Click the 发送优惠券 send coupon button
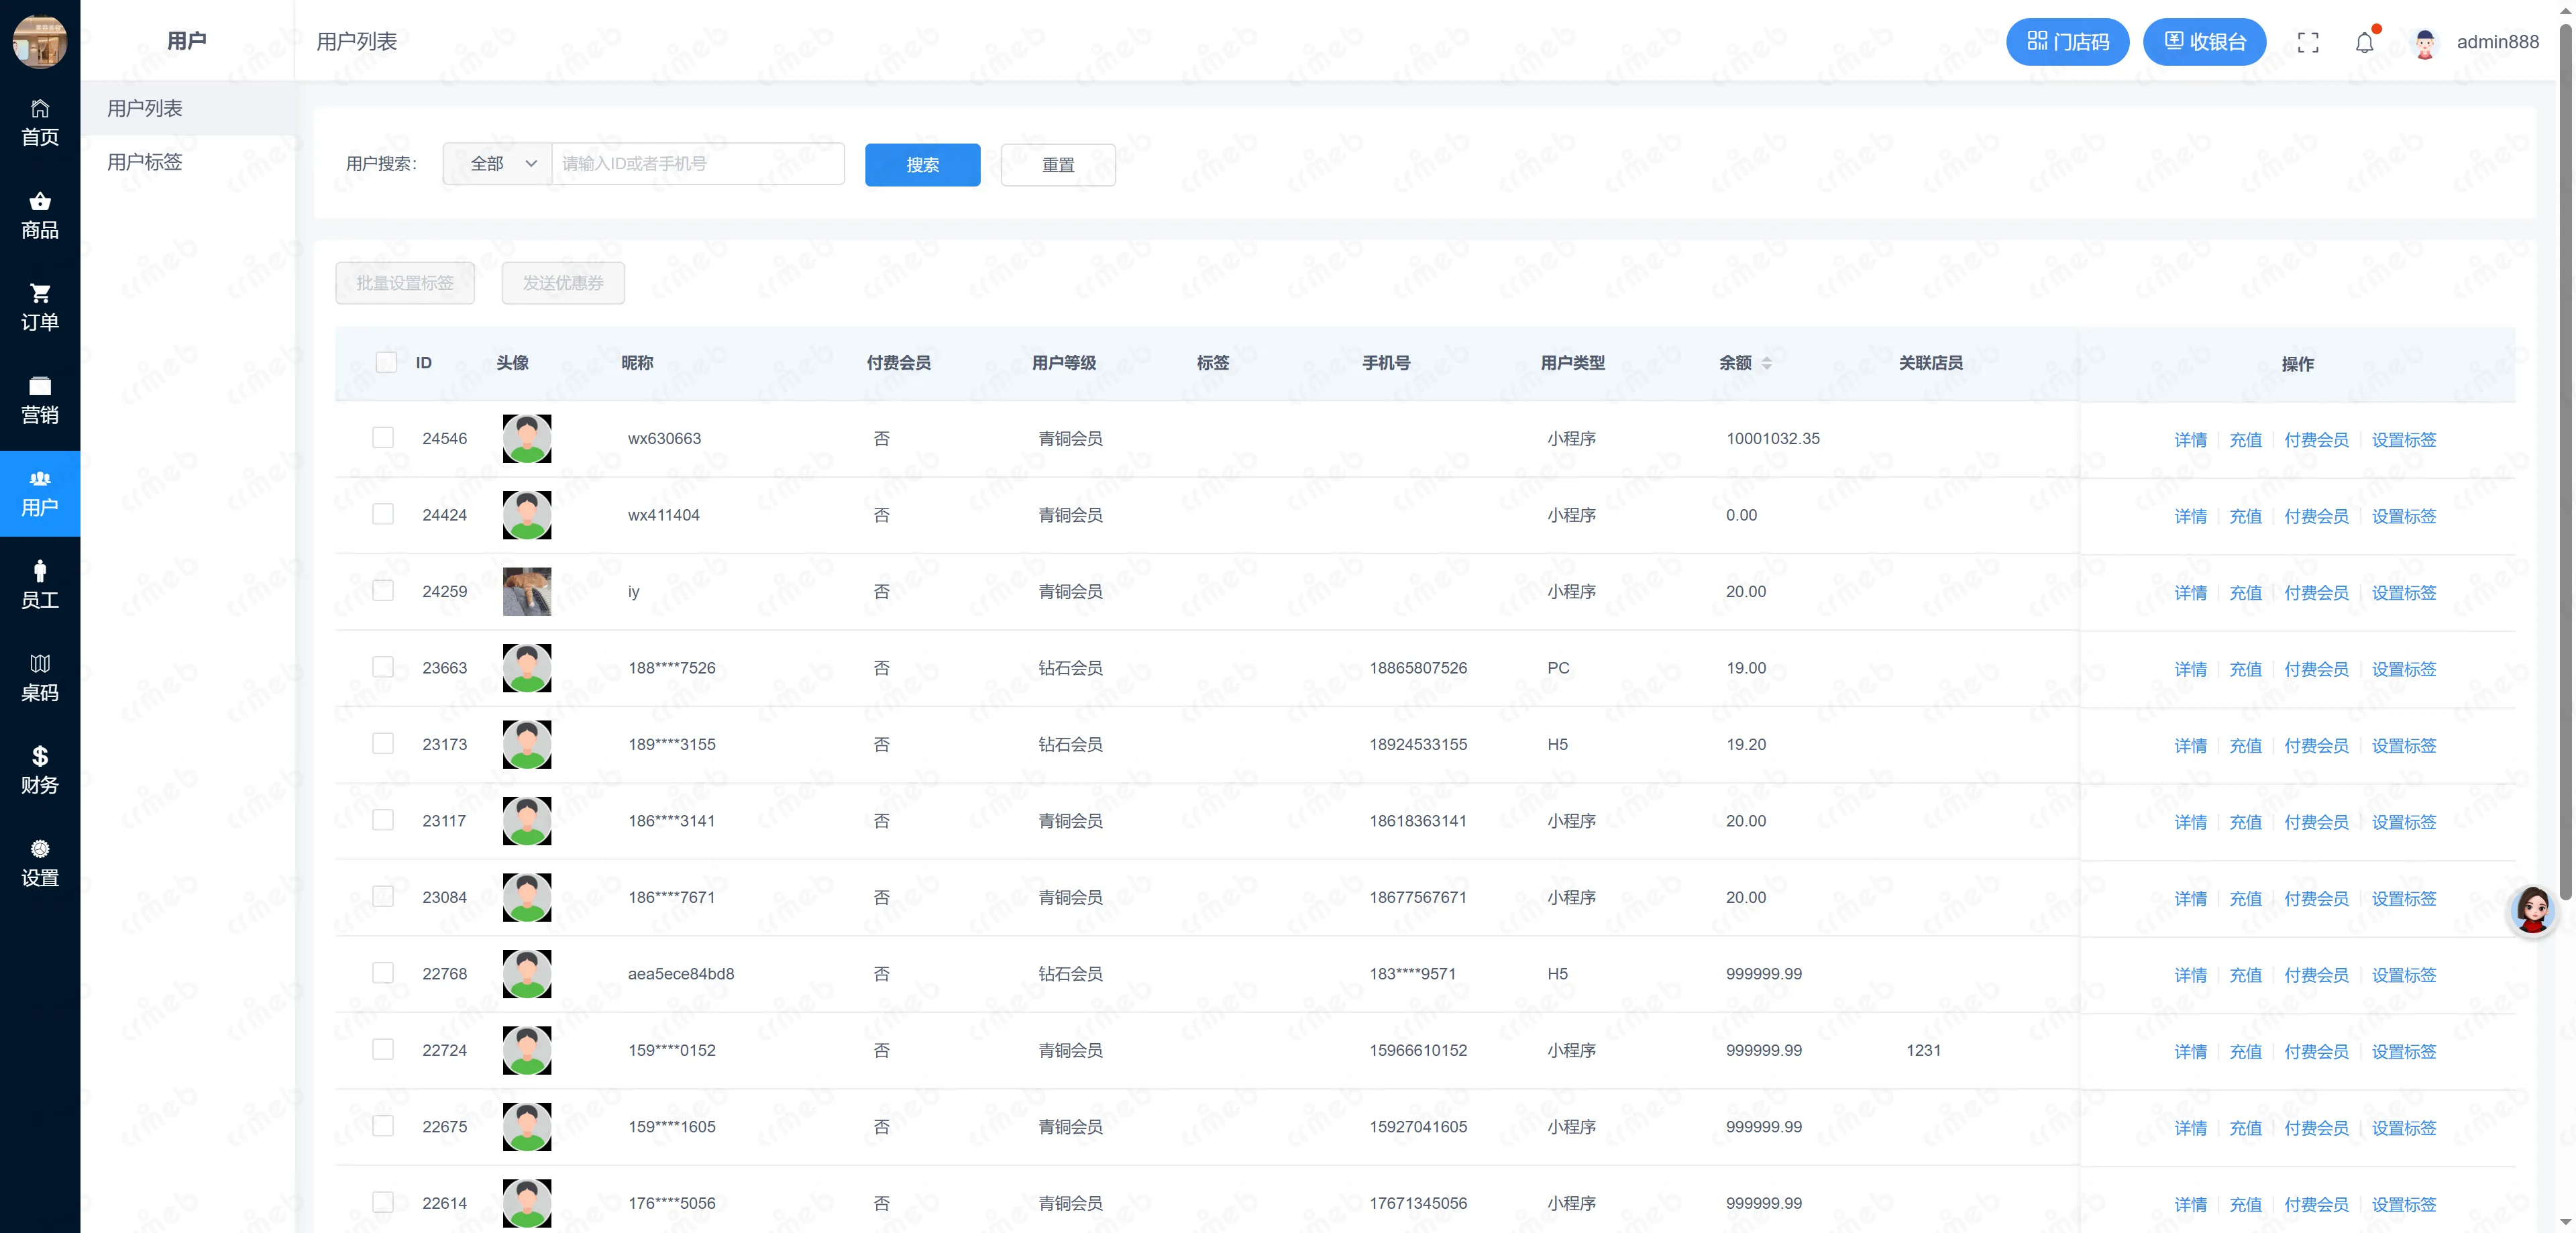 (563, 283)
